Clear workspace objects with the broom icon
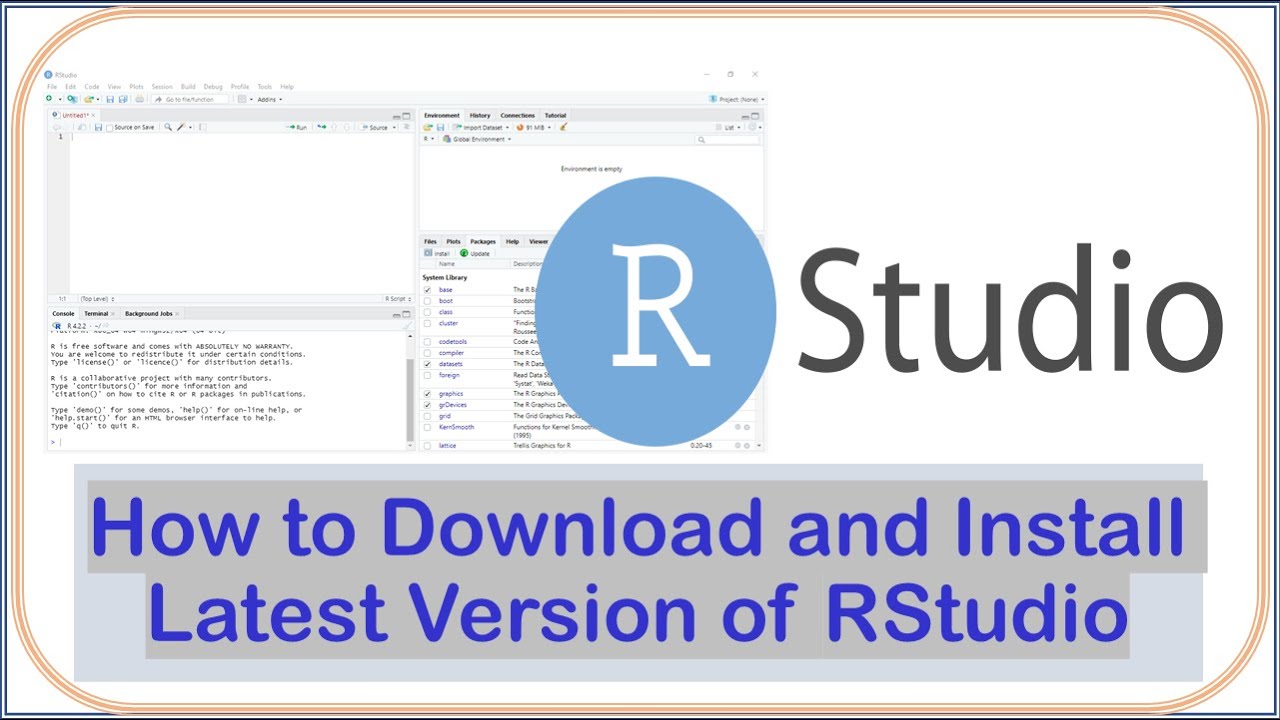This screenshot has width=1280, height=720. click(x=563, y=127)
